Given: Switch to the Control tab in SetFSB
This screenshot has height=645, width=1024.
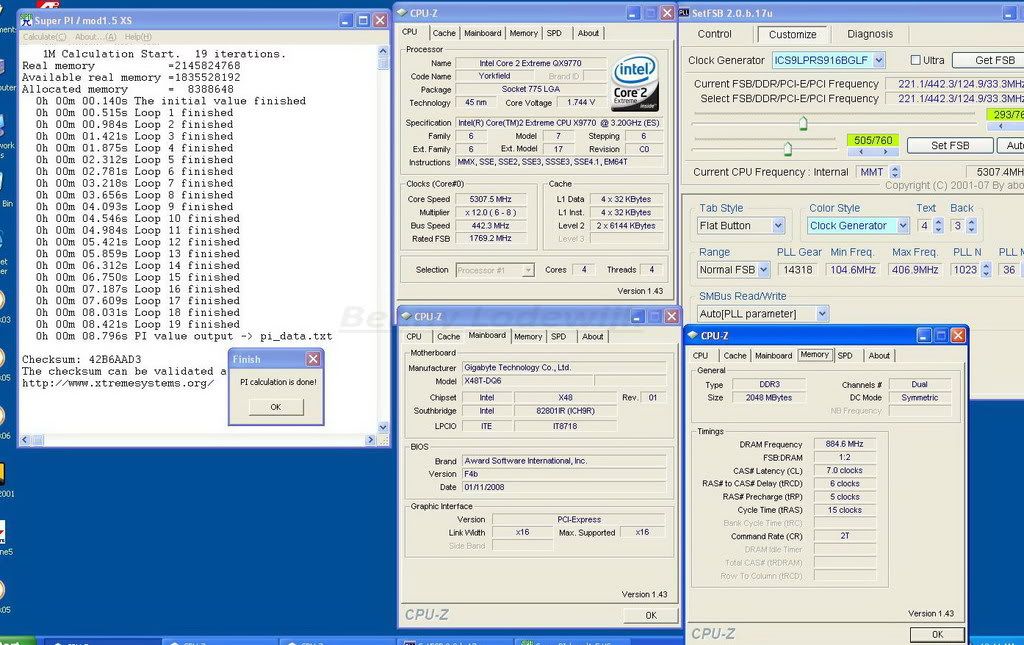Looking at the screenshot, I should coord(715,34).
